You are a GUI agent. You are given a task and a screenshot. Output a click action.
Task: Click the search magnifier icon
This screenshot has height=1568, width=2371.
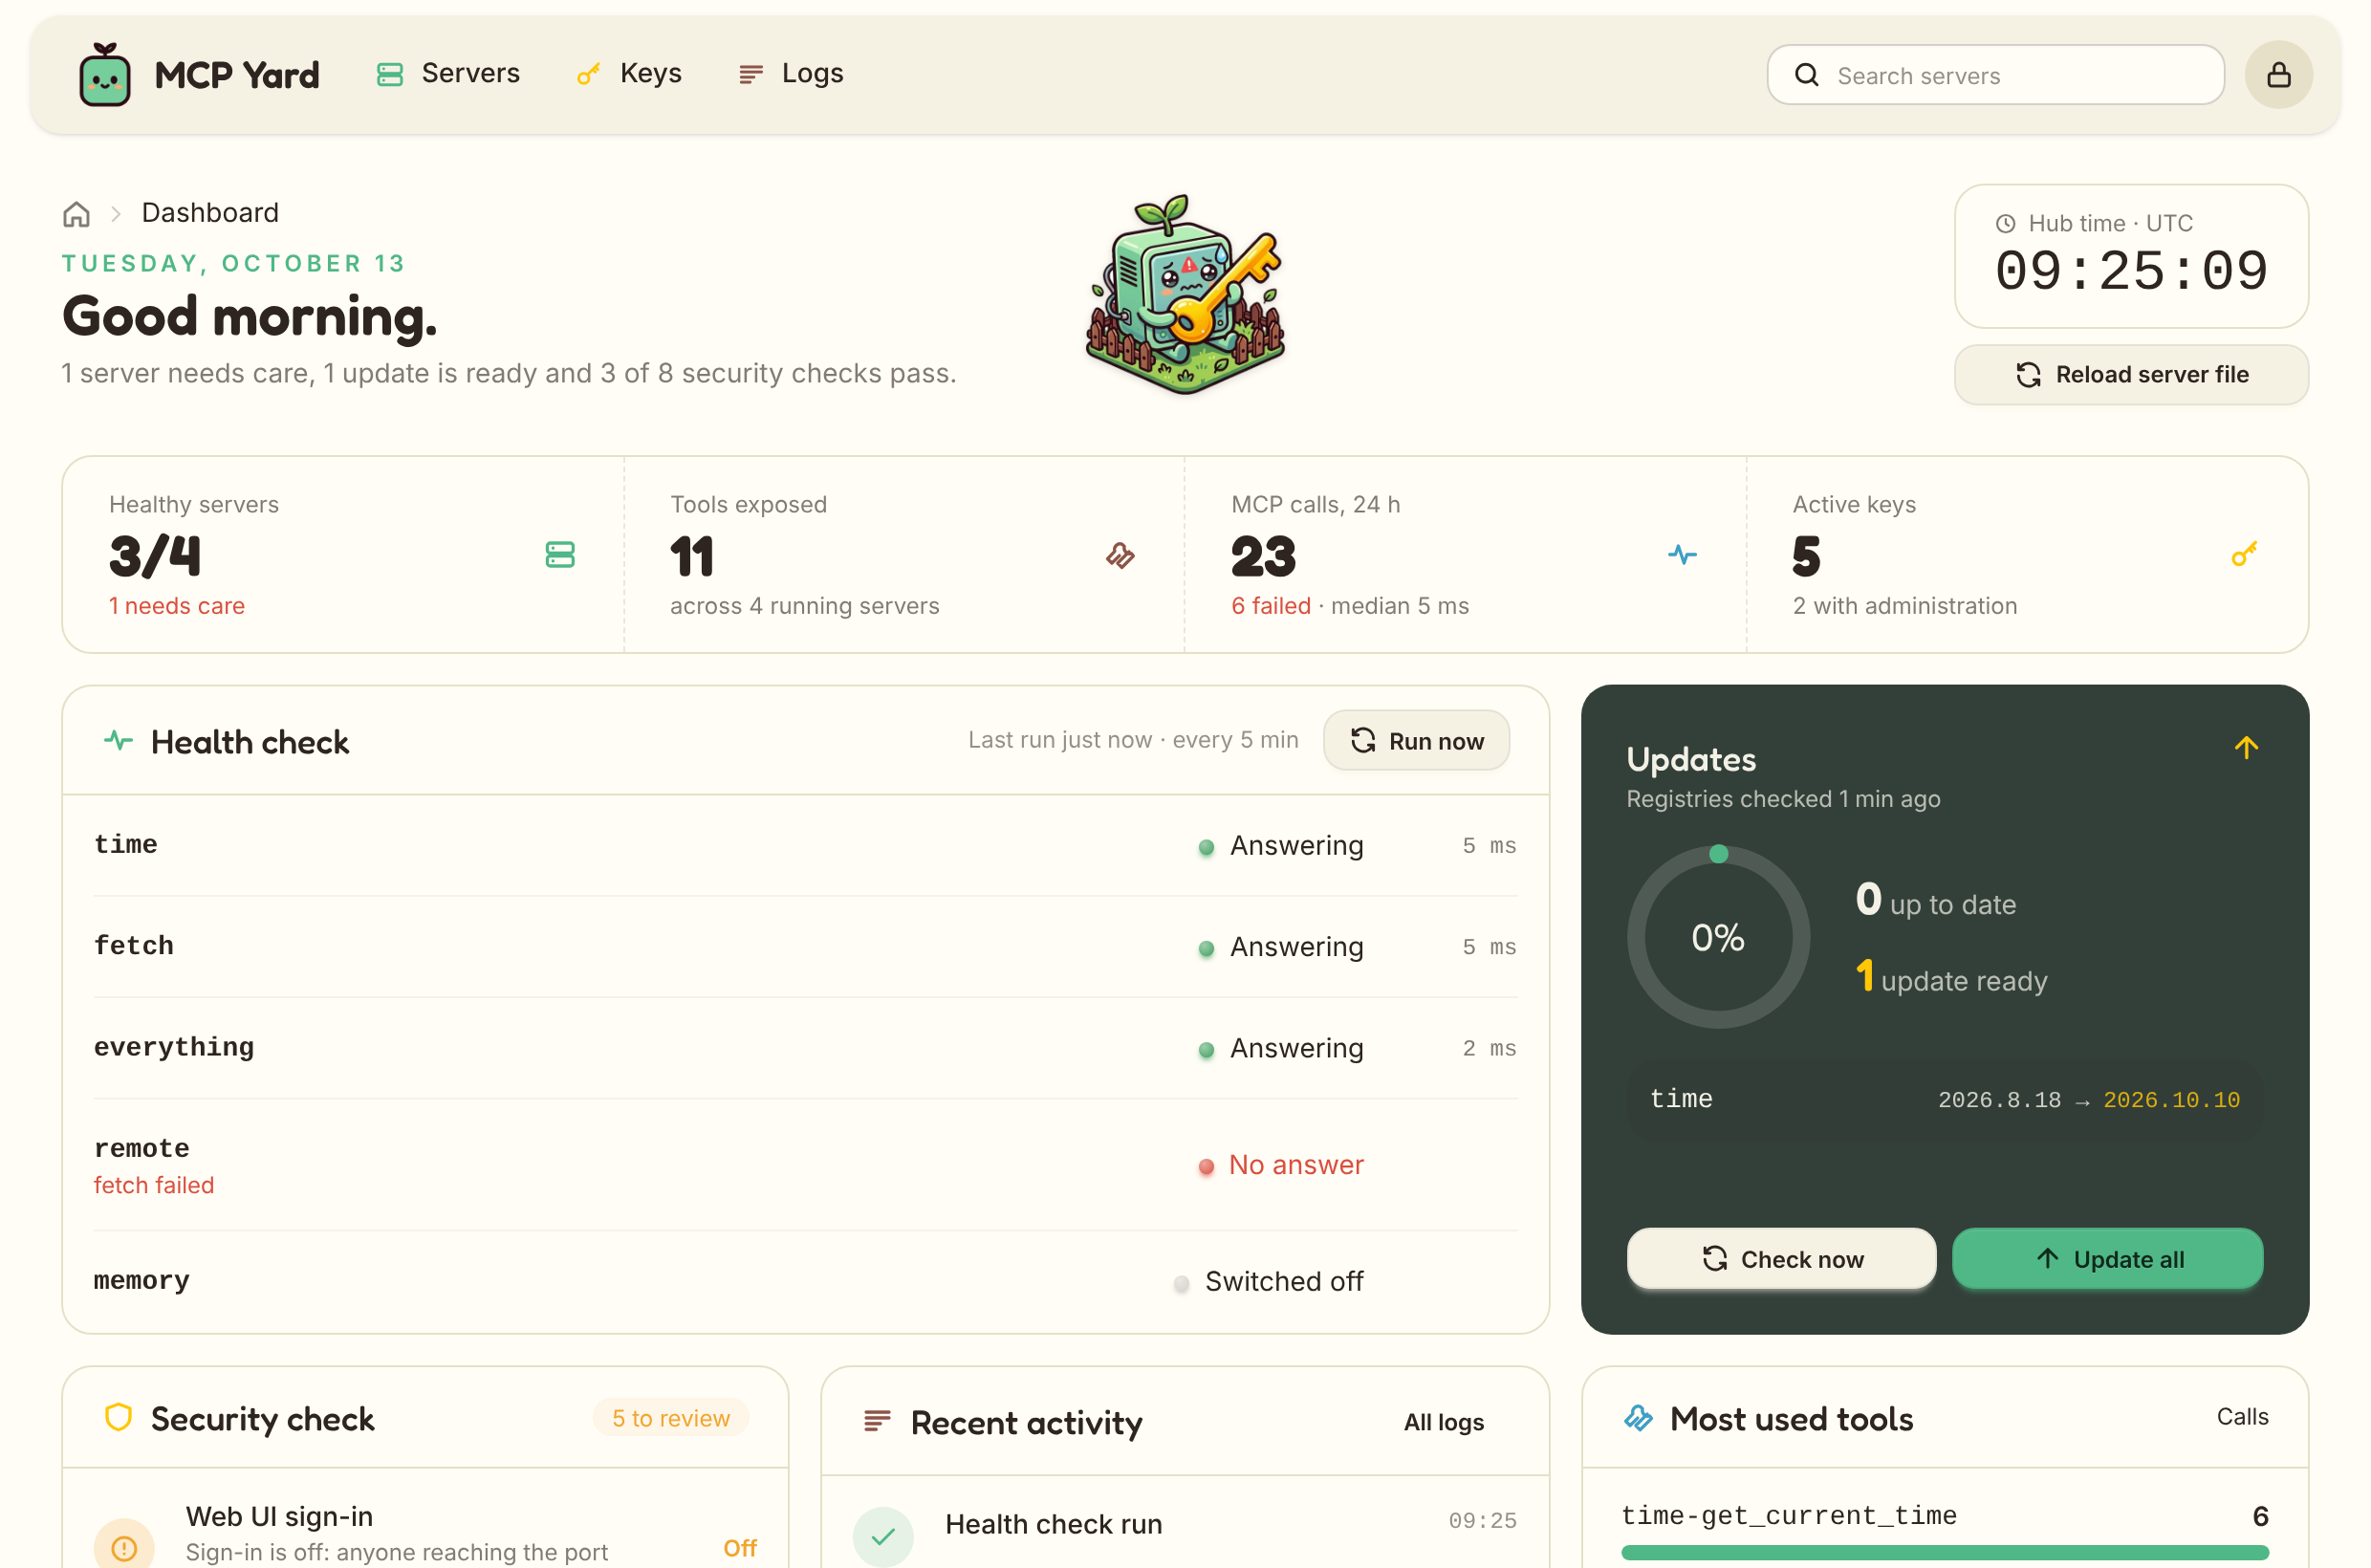1806,75
